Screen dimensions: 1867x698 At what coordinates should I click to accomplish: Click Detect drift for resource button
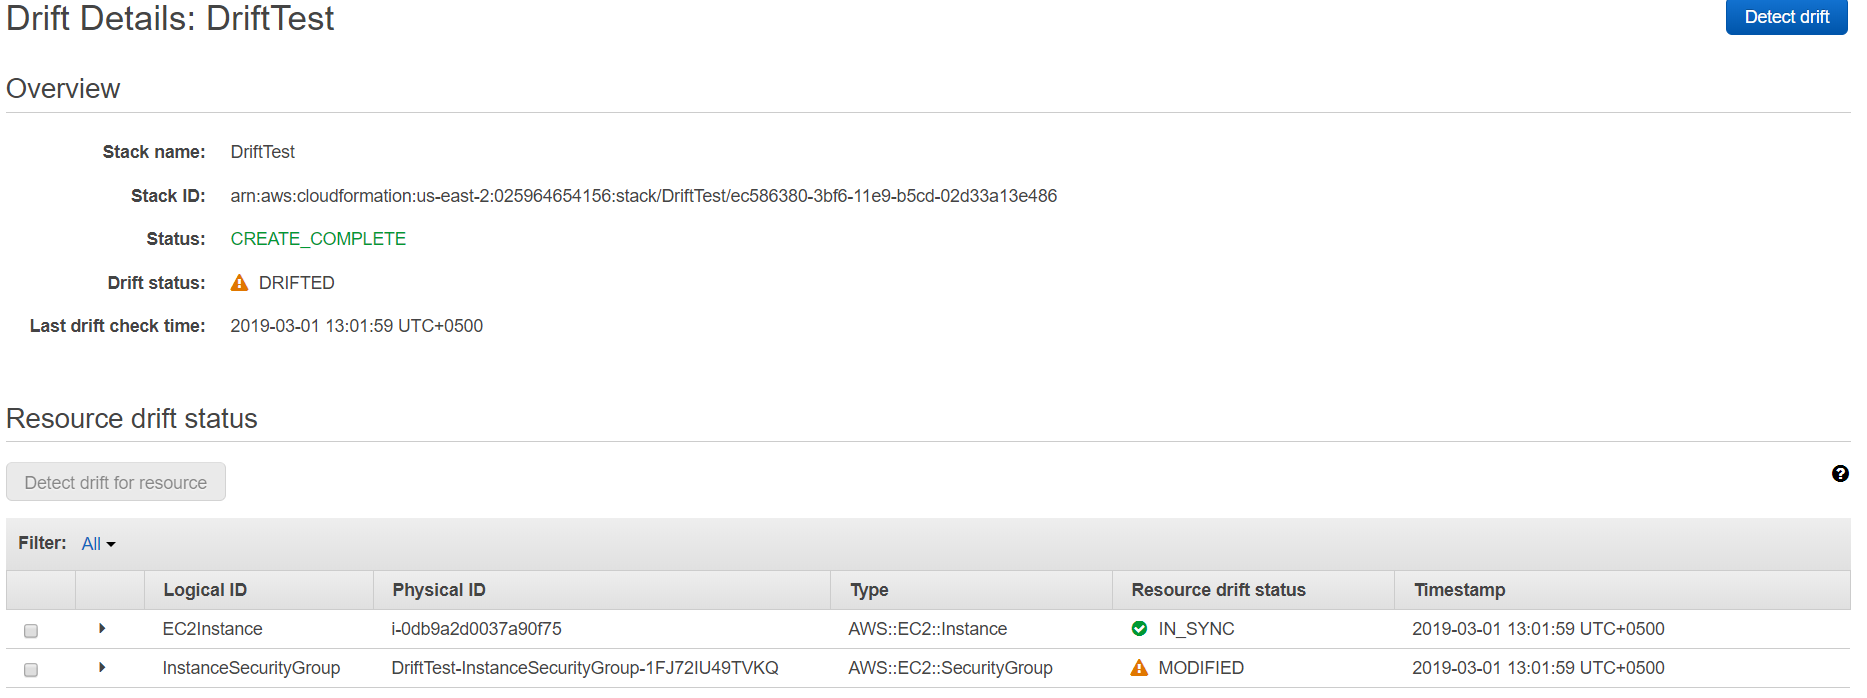pos(116,482)
